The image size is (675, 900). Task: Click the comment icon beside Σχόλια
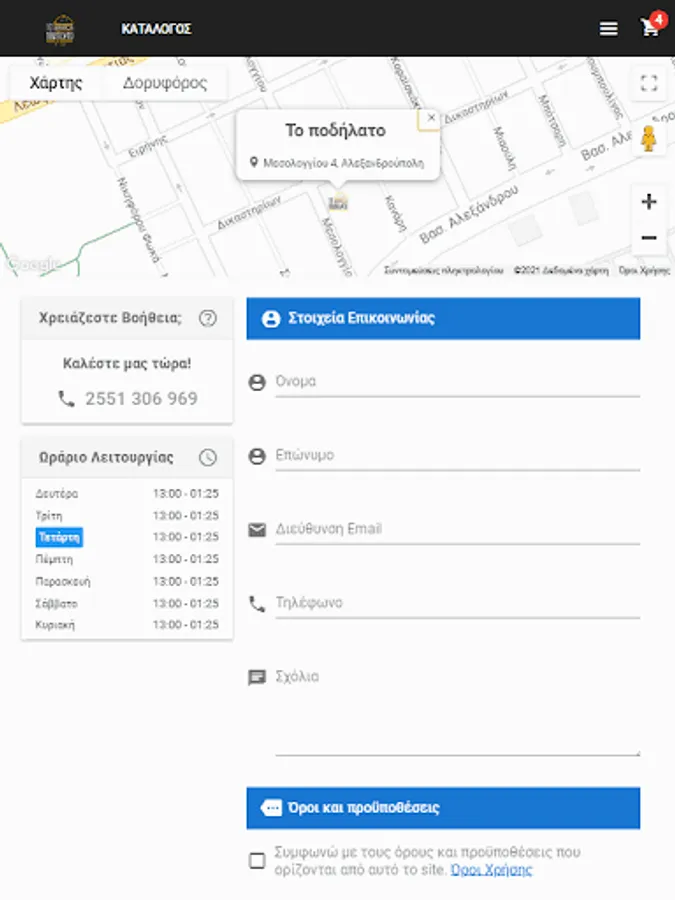pyautogui.click(x=257, y=677)
